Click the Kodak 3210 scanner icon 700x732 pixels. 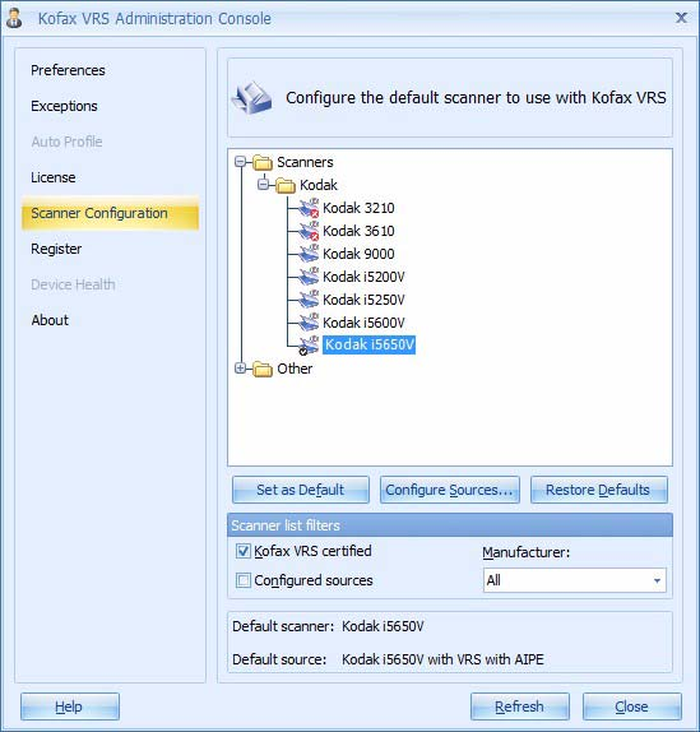[309, 208]
